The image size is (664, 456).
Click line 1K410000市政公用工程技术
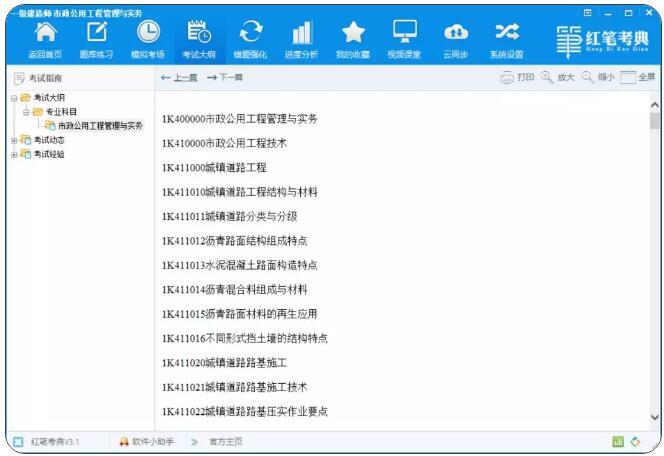point(224,143)
